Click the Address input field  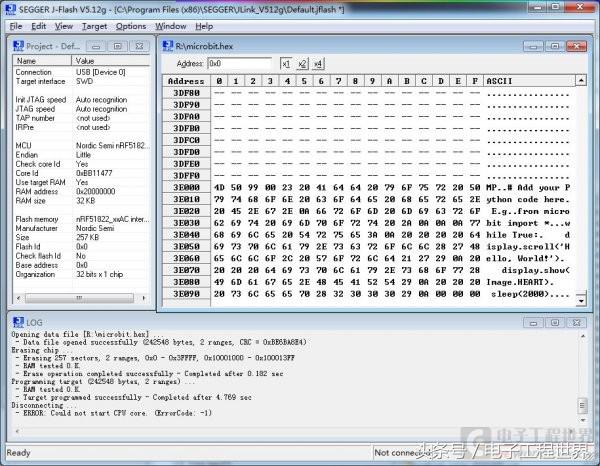coord(238,63)
